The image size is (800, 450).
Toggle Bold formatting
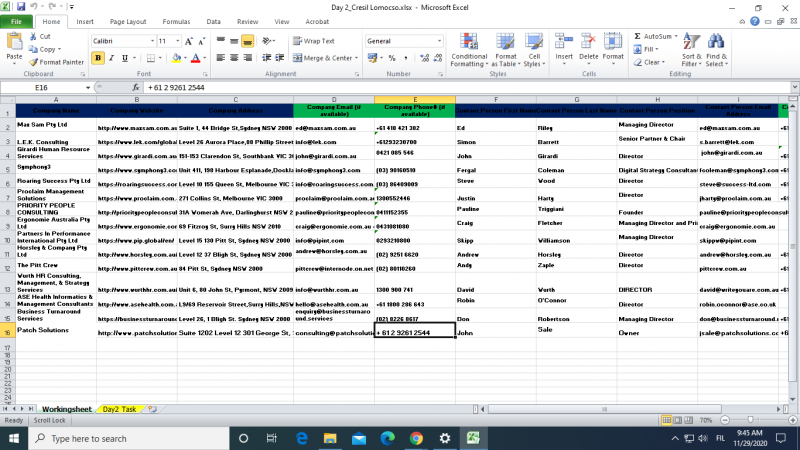[98, 58]
